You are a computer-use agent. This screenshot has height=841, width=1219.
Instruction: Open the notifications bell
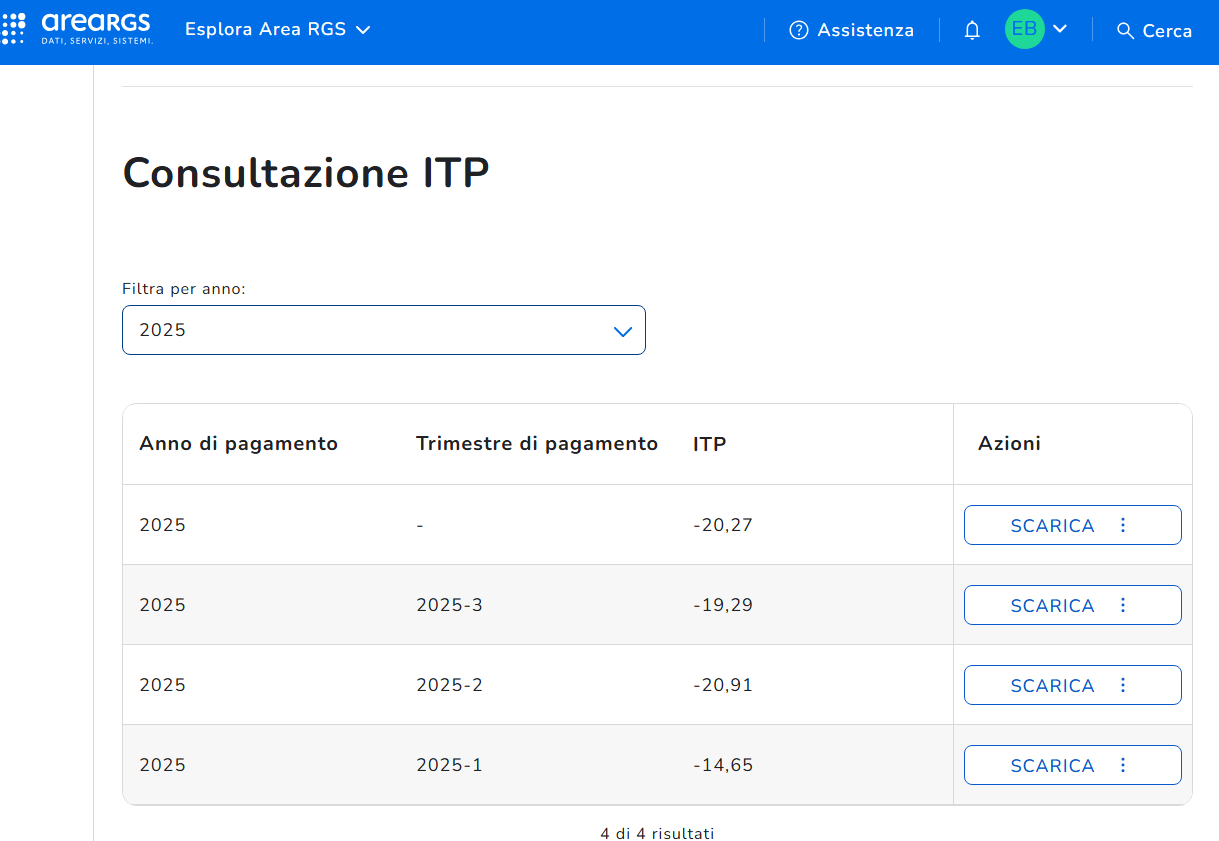pyautogui.click(x=972, y=31)
